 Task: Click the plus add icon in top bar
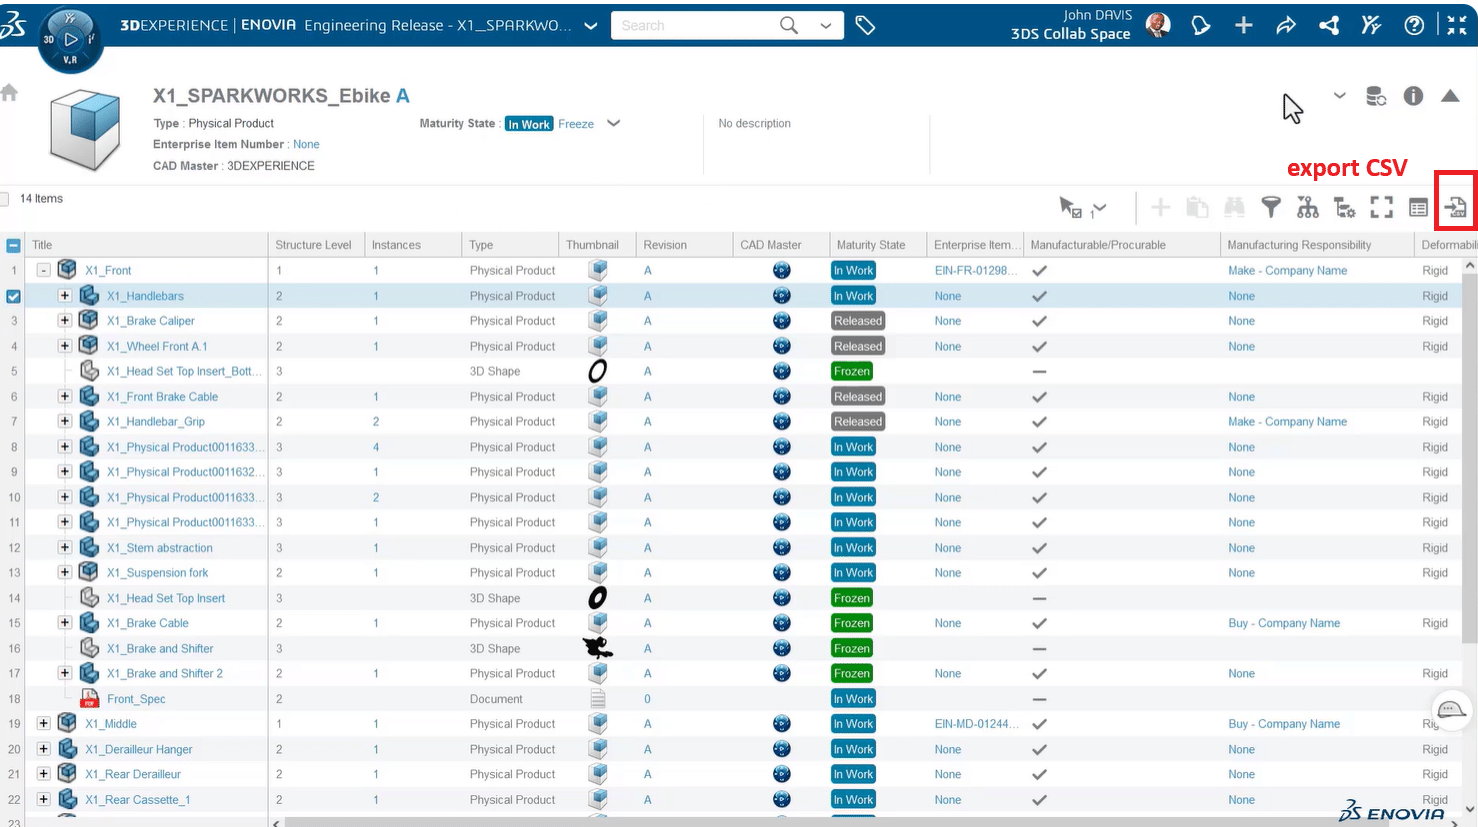[x=1243, y=26]
